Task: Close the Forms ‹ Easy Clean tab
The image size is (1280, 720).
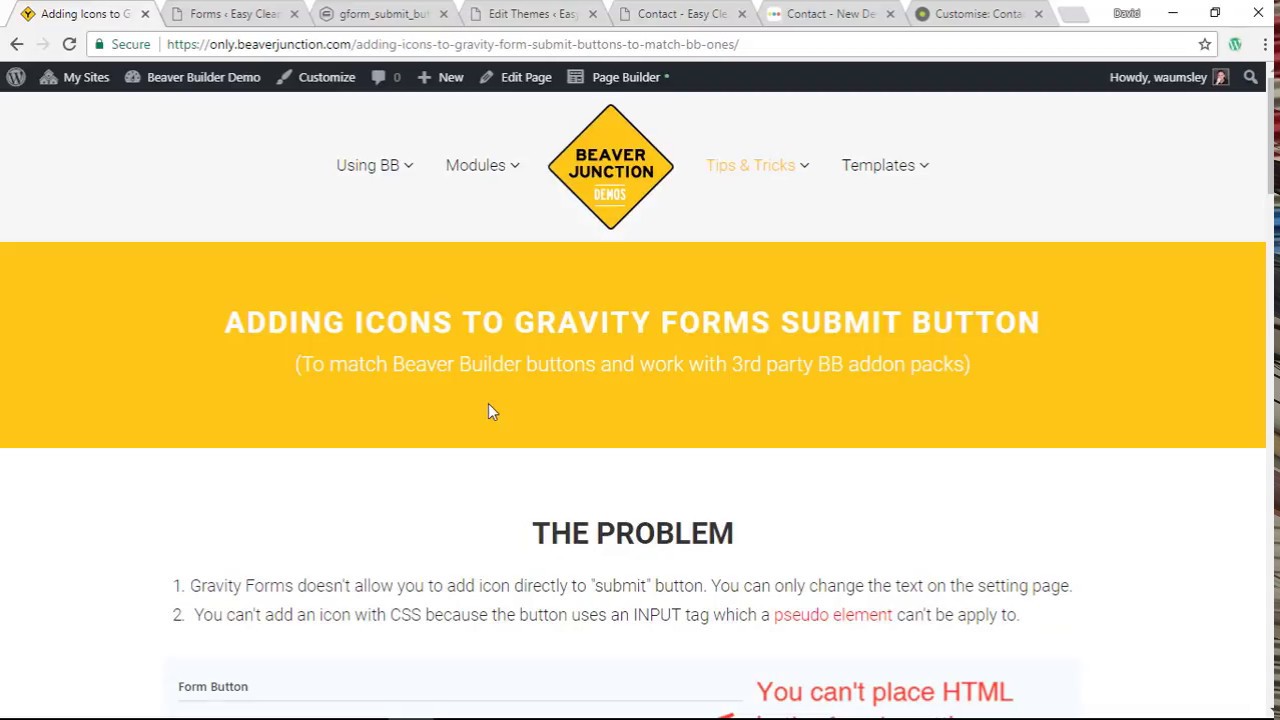Action: pyautogui.click(x=294, y=14)
